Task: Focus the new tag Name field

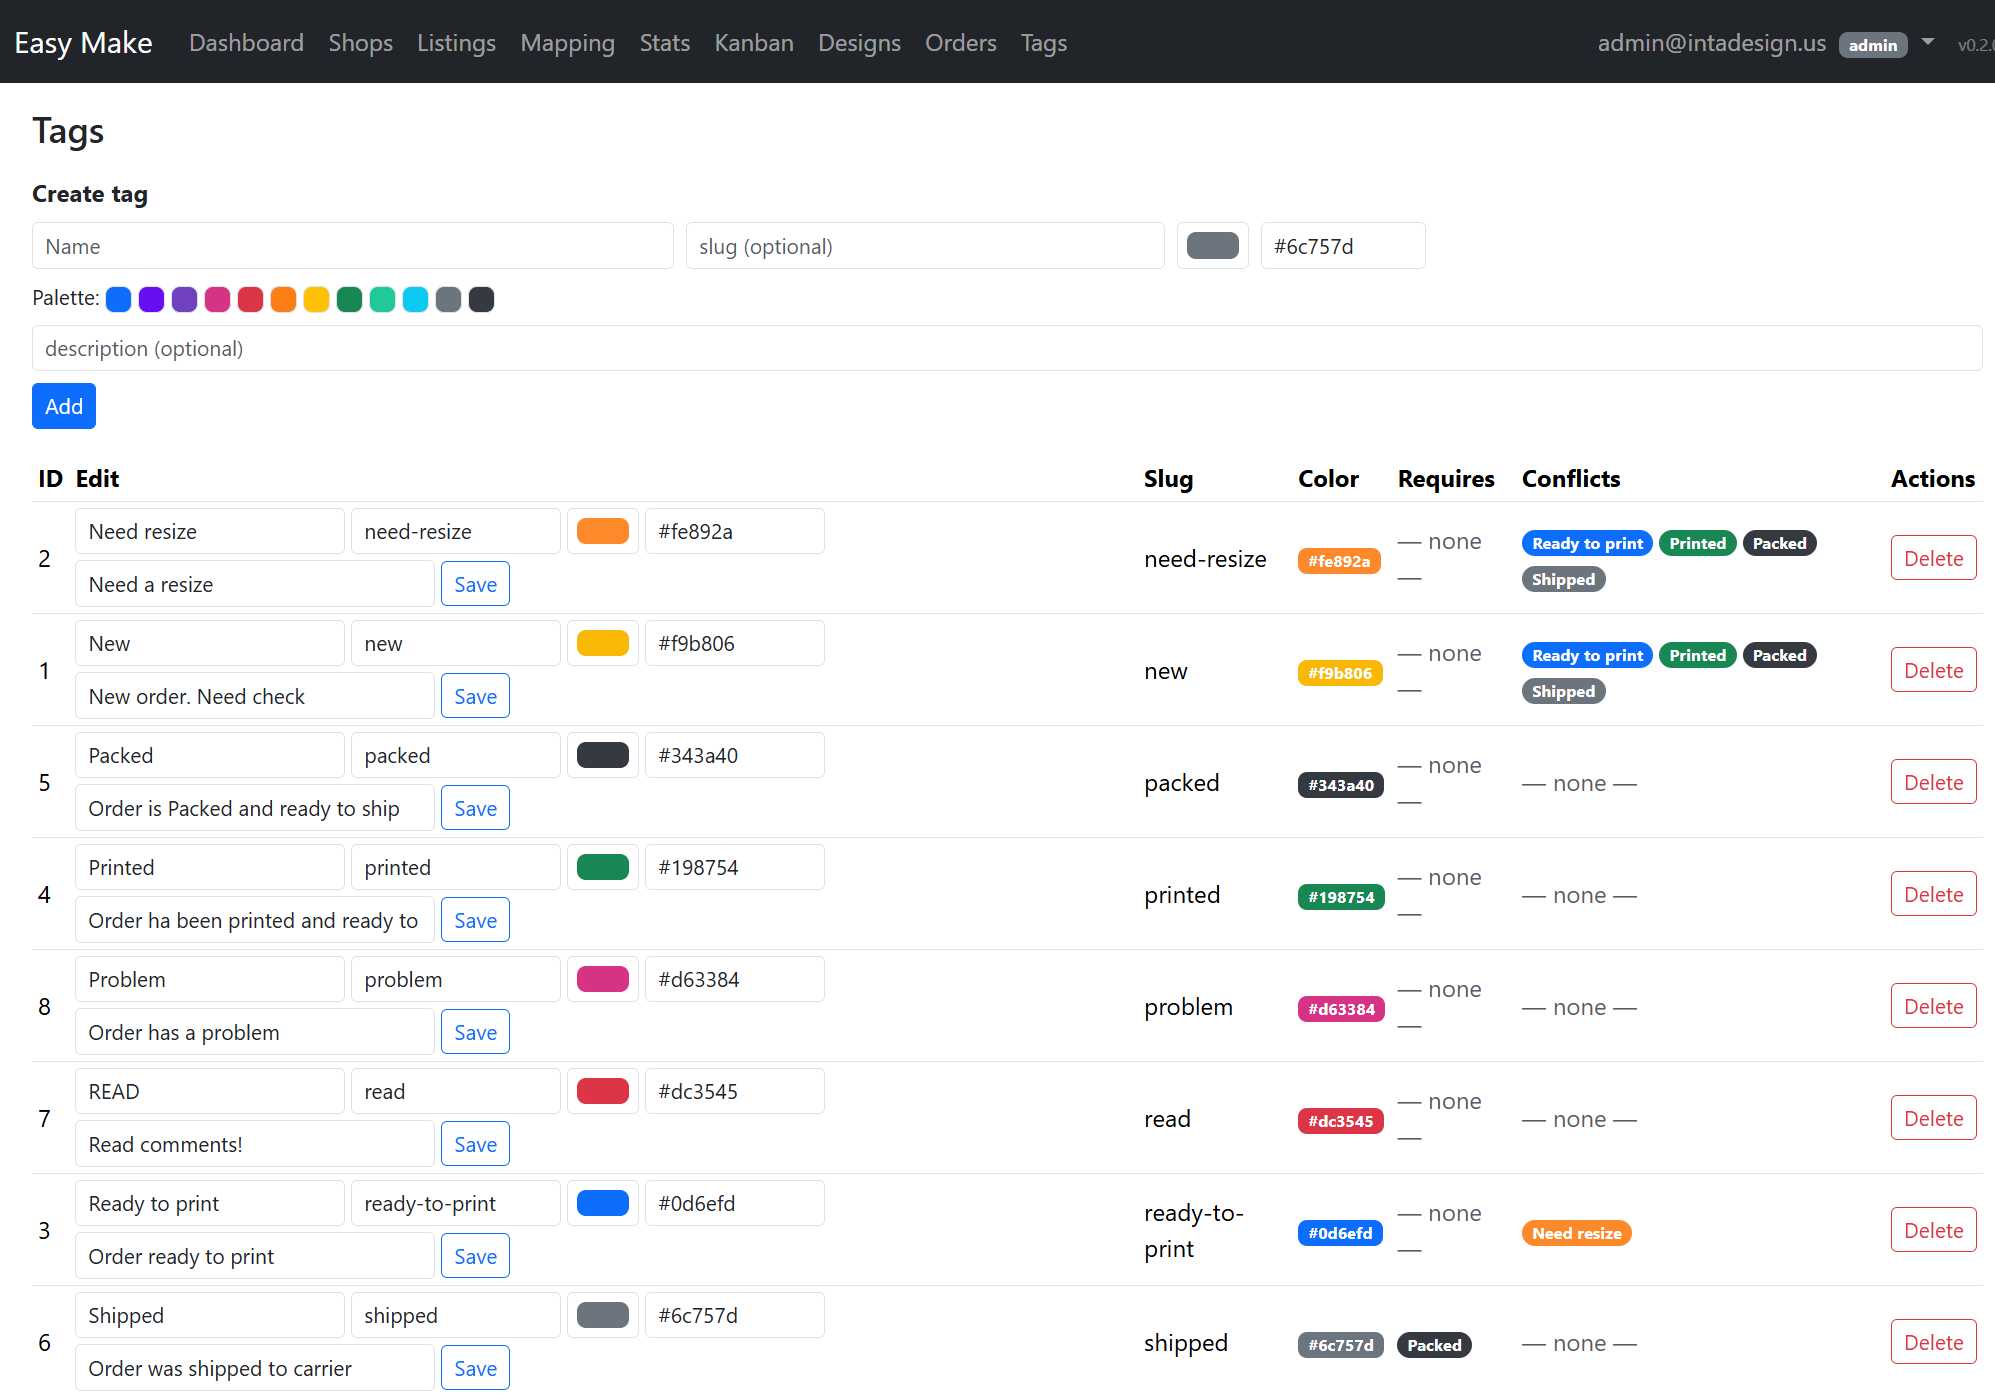Action: (x=352, y=246)
